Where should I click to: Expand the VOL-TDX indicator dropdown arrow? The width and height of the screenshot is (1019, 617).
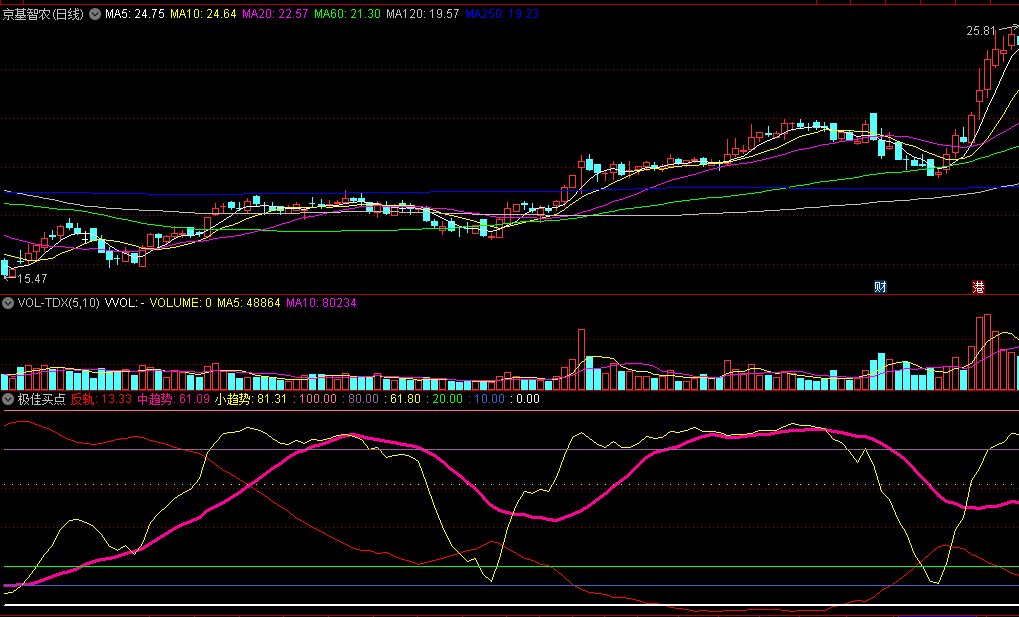point(8,303)
